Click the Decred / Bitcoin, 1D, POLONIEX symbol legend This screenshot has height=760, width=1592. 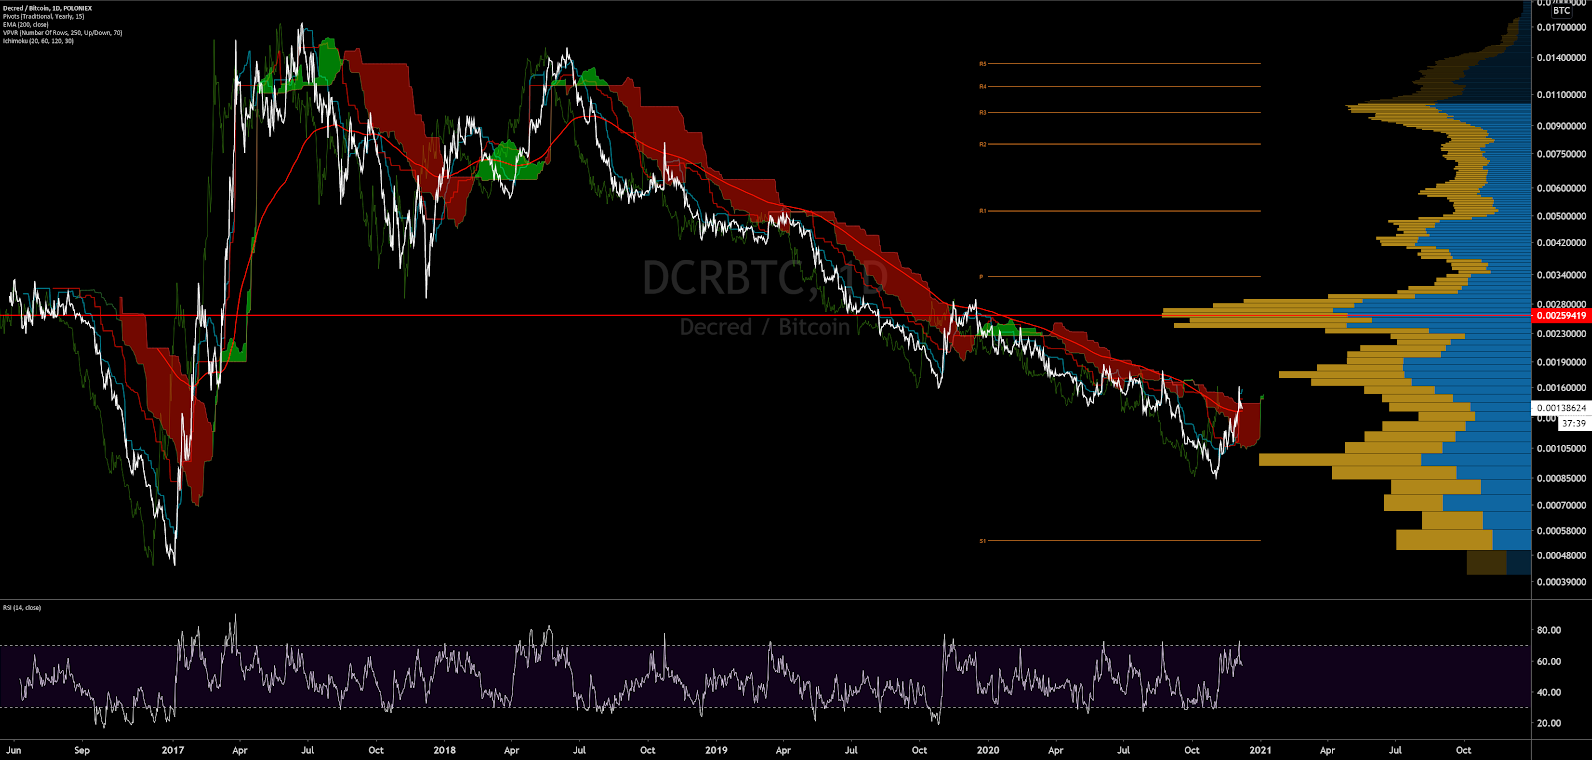click(x=47, y=8)
